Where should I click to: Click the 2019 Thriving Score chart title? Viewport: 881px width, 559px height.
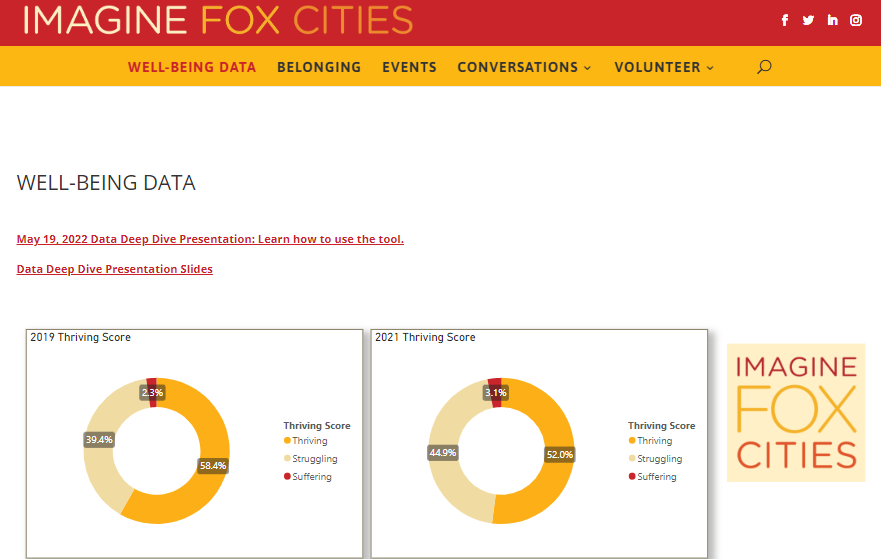pyautogui.click(x=80, y=337)
